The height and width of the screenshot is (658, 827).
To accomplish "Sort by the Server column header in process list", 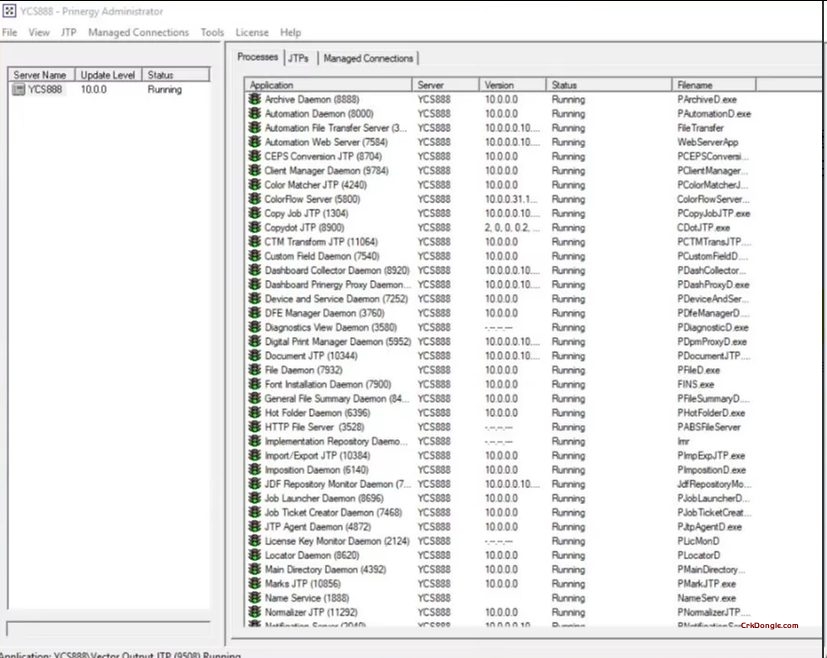I will pos(445,84).
